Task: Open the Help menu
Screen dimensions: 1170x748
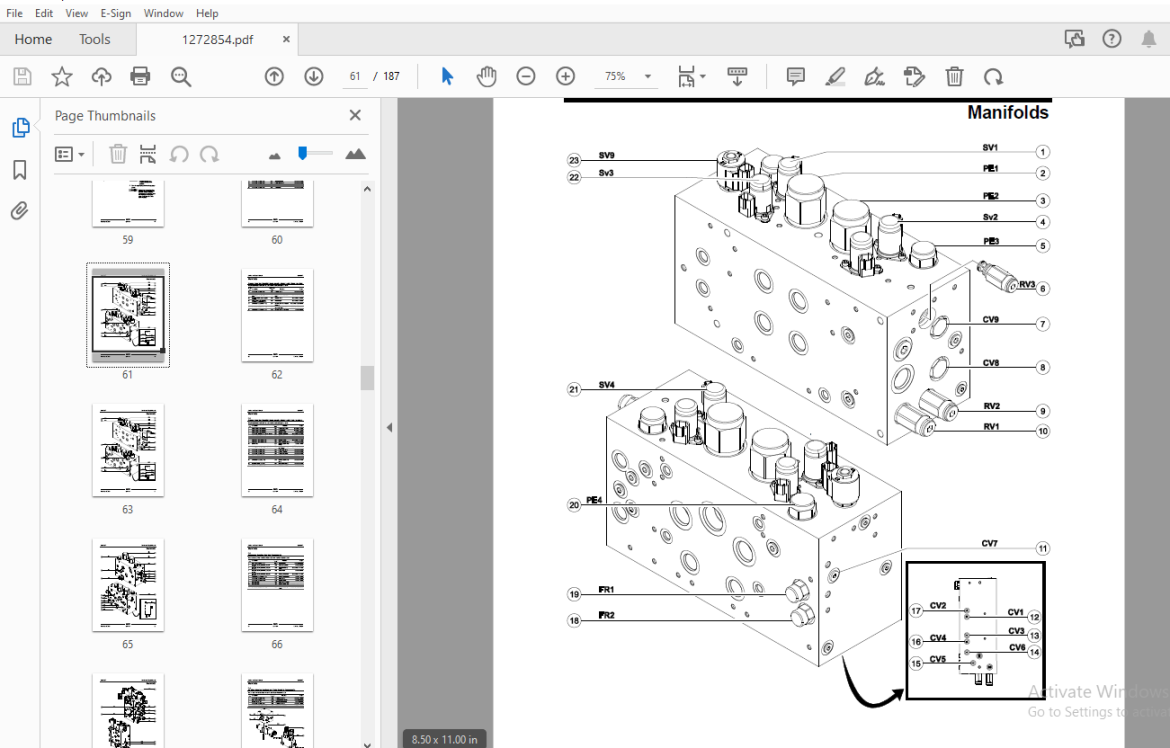Action: click(207, 13)
